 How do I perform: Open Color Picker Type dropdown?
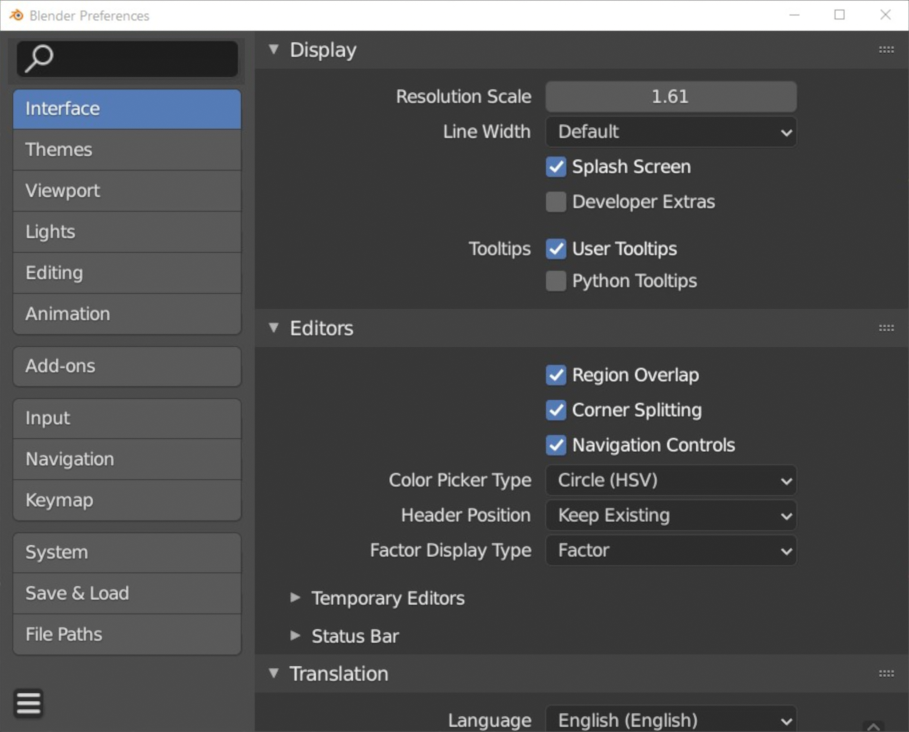(671, 480)
